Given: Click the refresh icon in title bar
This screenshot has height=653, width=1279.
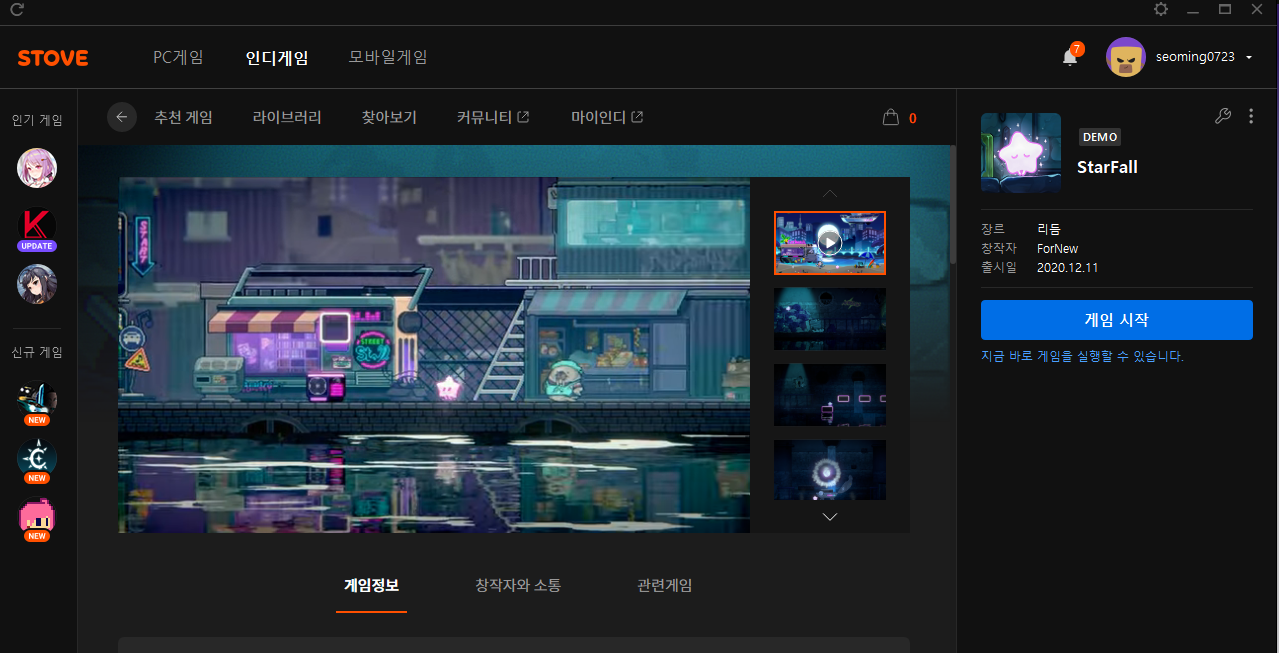Looking at the screenshot, I should [x=17, y=10].
